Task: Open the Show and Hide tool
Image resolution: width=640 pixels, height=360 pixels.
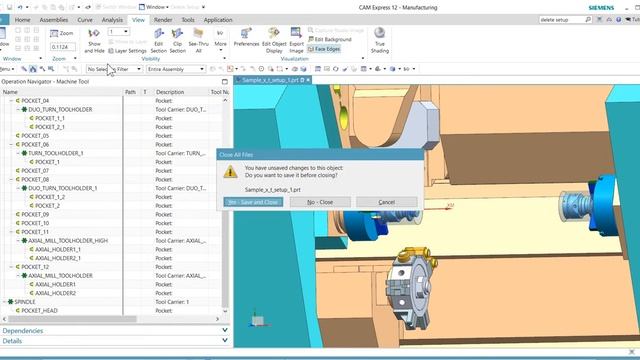Action: pyautogui.click(x=94, y=41)
